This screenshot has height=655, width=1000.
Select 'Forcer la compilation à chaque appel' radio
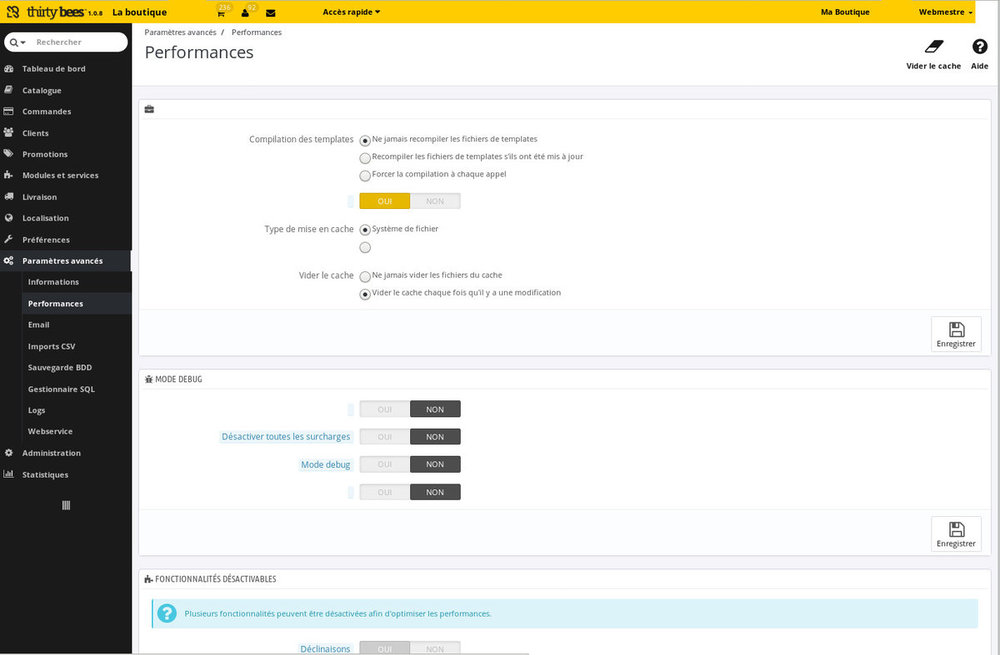(365, 175)
